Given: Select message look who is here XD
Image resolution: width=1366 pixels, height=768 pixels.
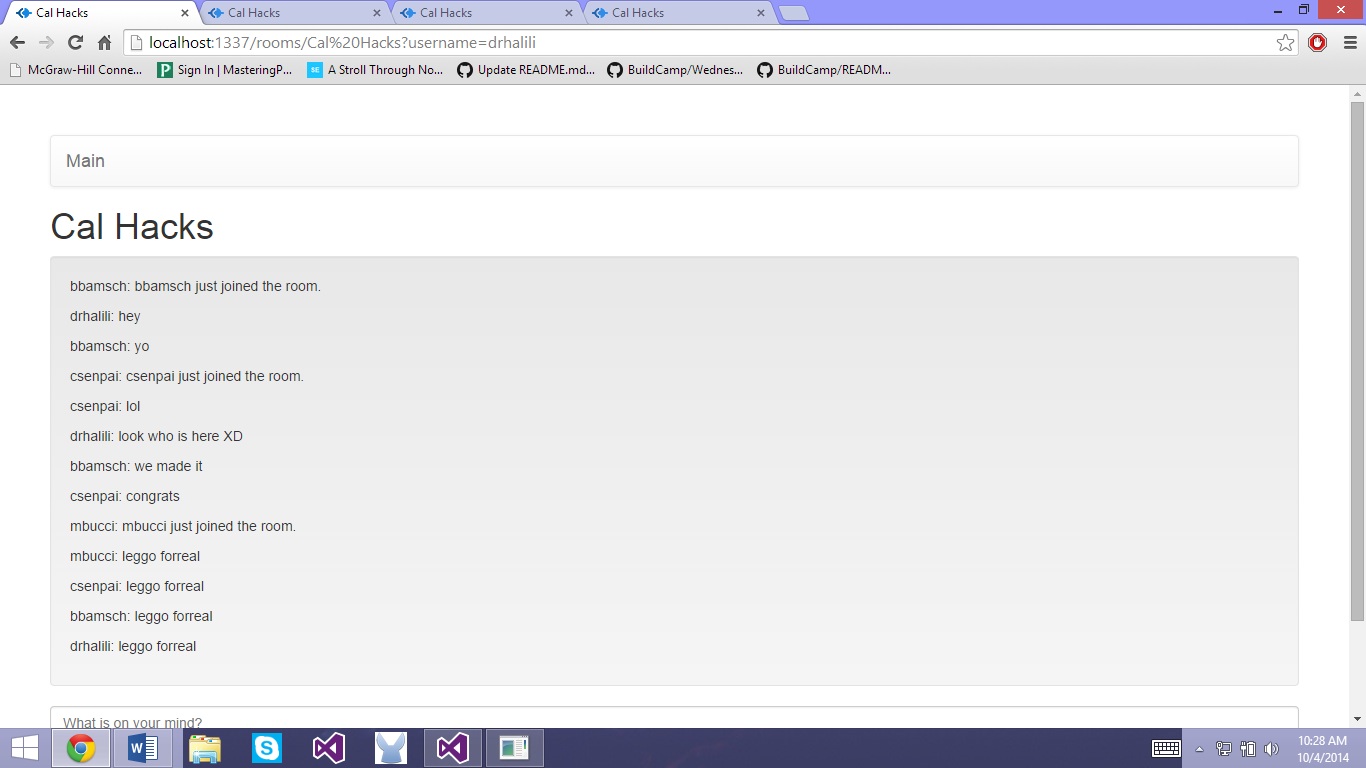Looking at the screenshot, I should 156,436.
